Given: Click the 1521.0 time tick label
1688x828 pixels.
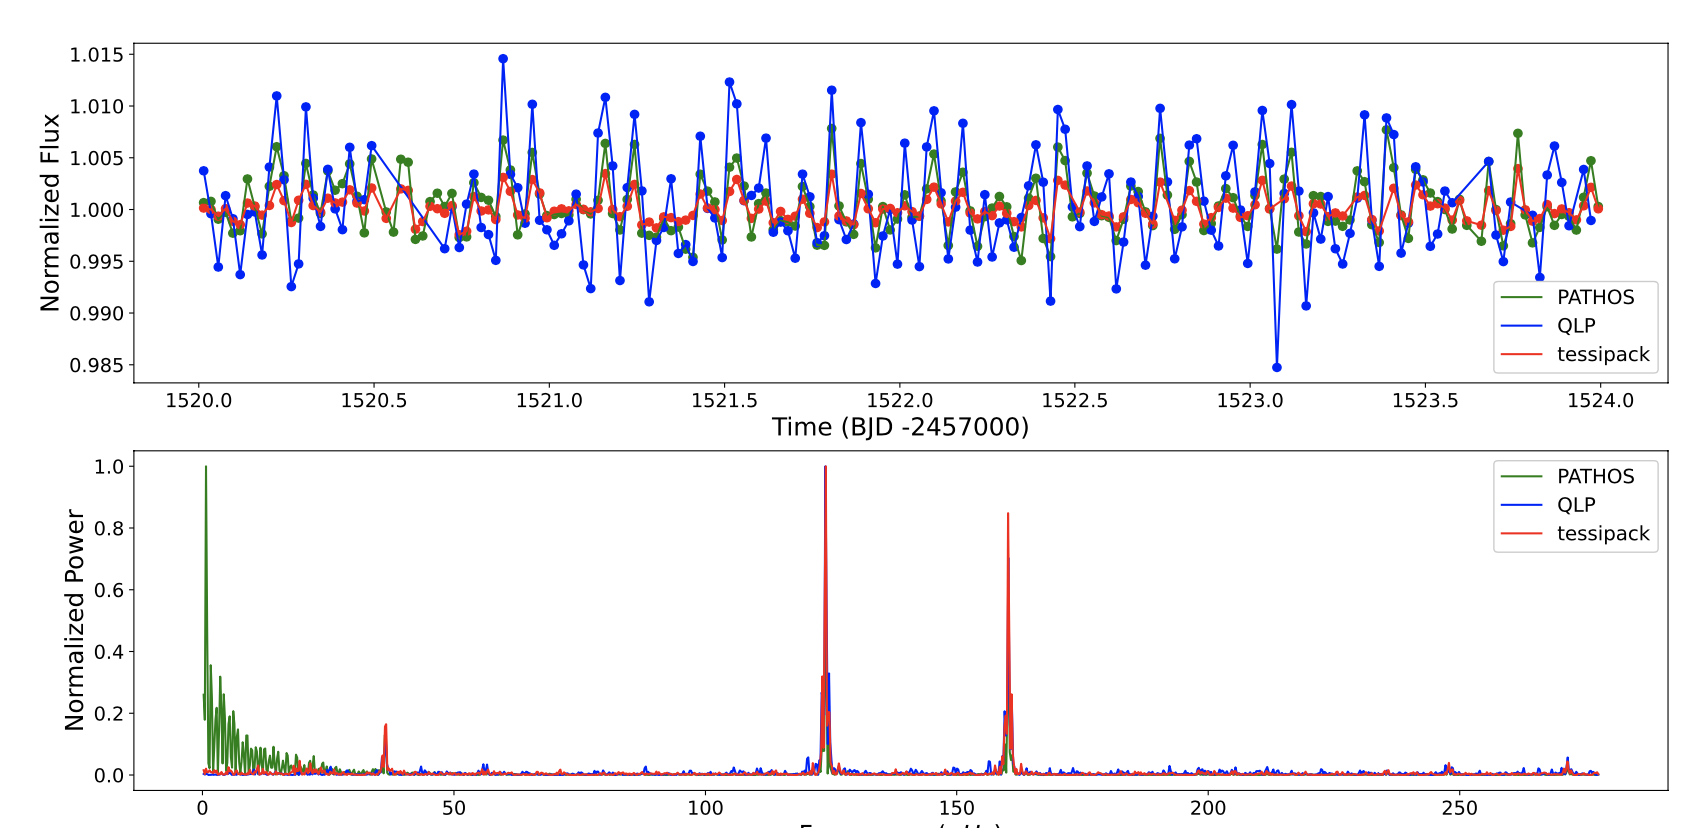Looking at the screenshot, I should (549, 400).
